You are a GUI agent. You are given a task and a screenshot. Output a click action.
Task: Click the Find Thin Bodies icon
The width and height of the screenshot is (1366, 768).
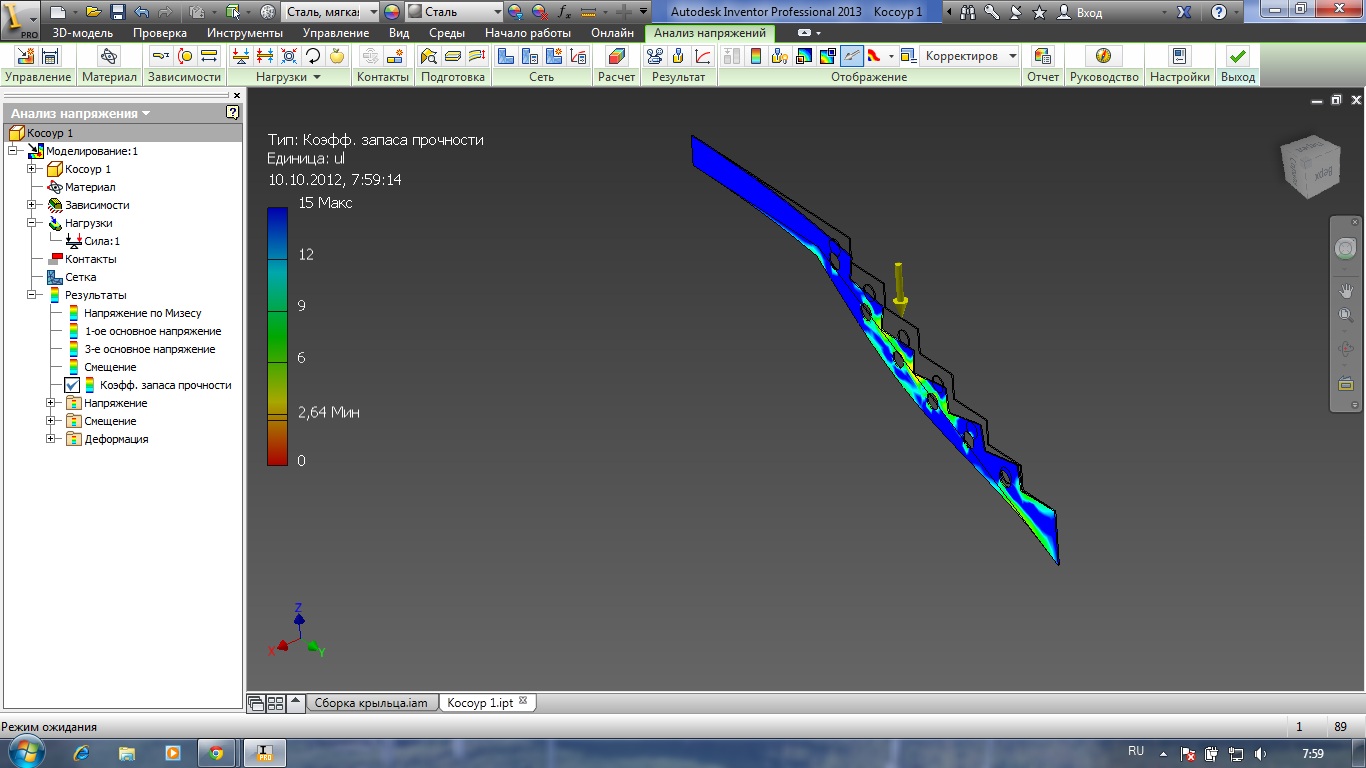(x=429, y=56)
